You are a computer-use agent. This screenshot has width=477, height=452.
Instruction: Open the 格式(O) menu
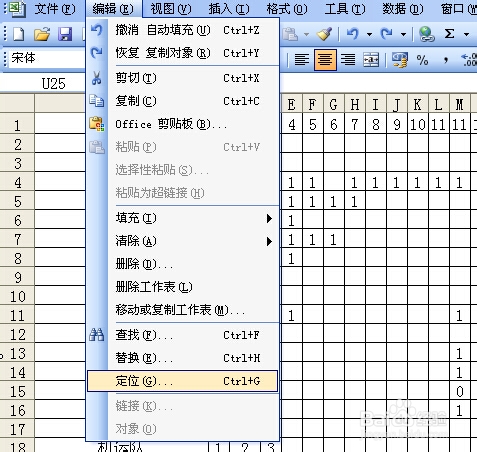287,9
